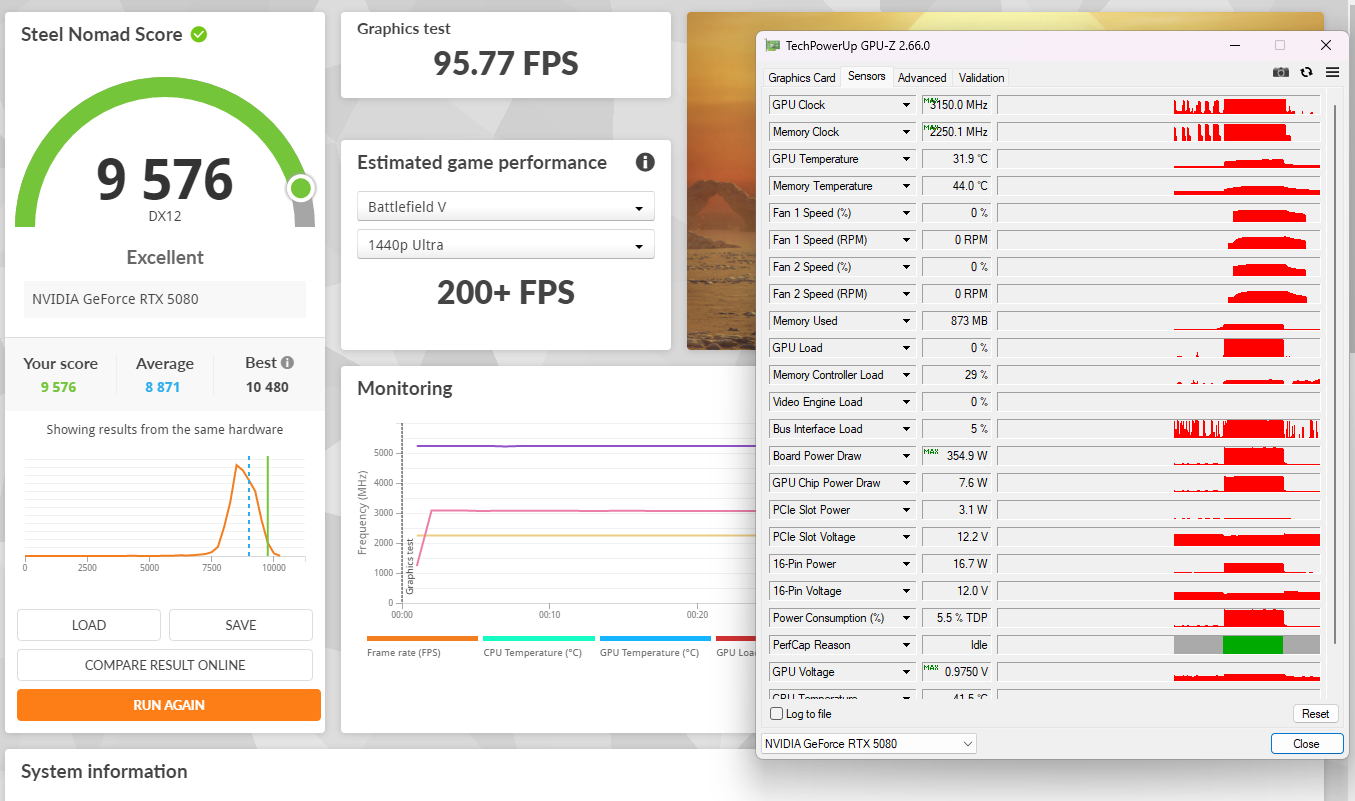1355x801 pixels.
Task: Expand the Memory Clock sensor dropdown
Action: (x=907, y=132)
